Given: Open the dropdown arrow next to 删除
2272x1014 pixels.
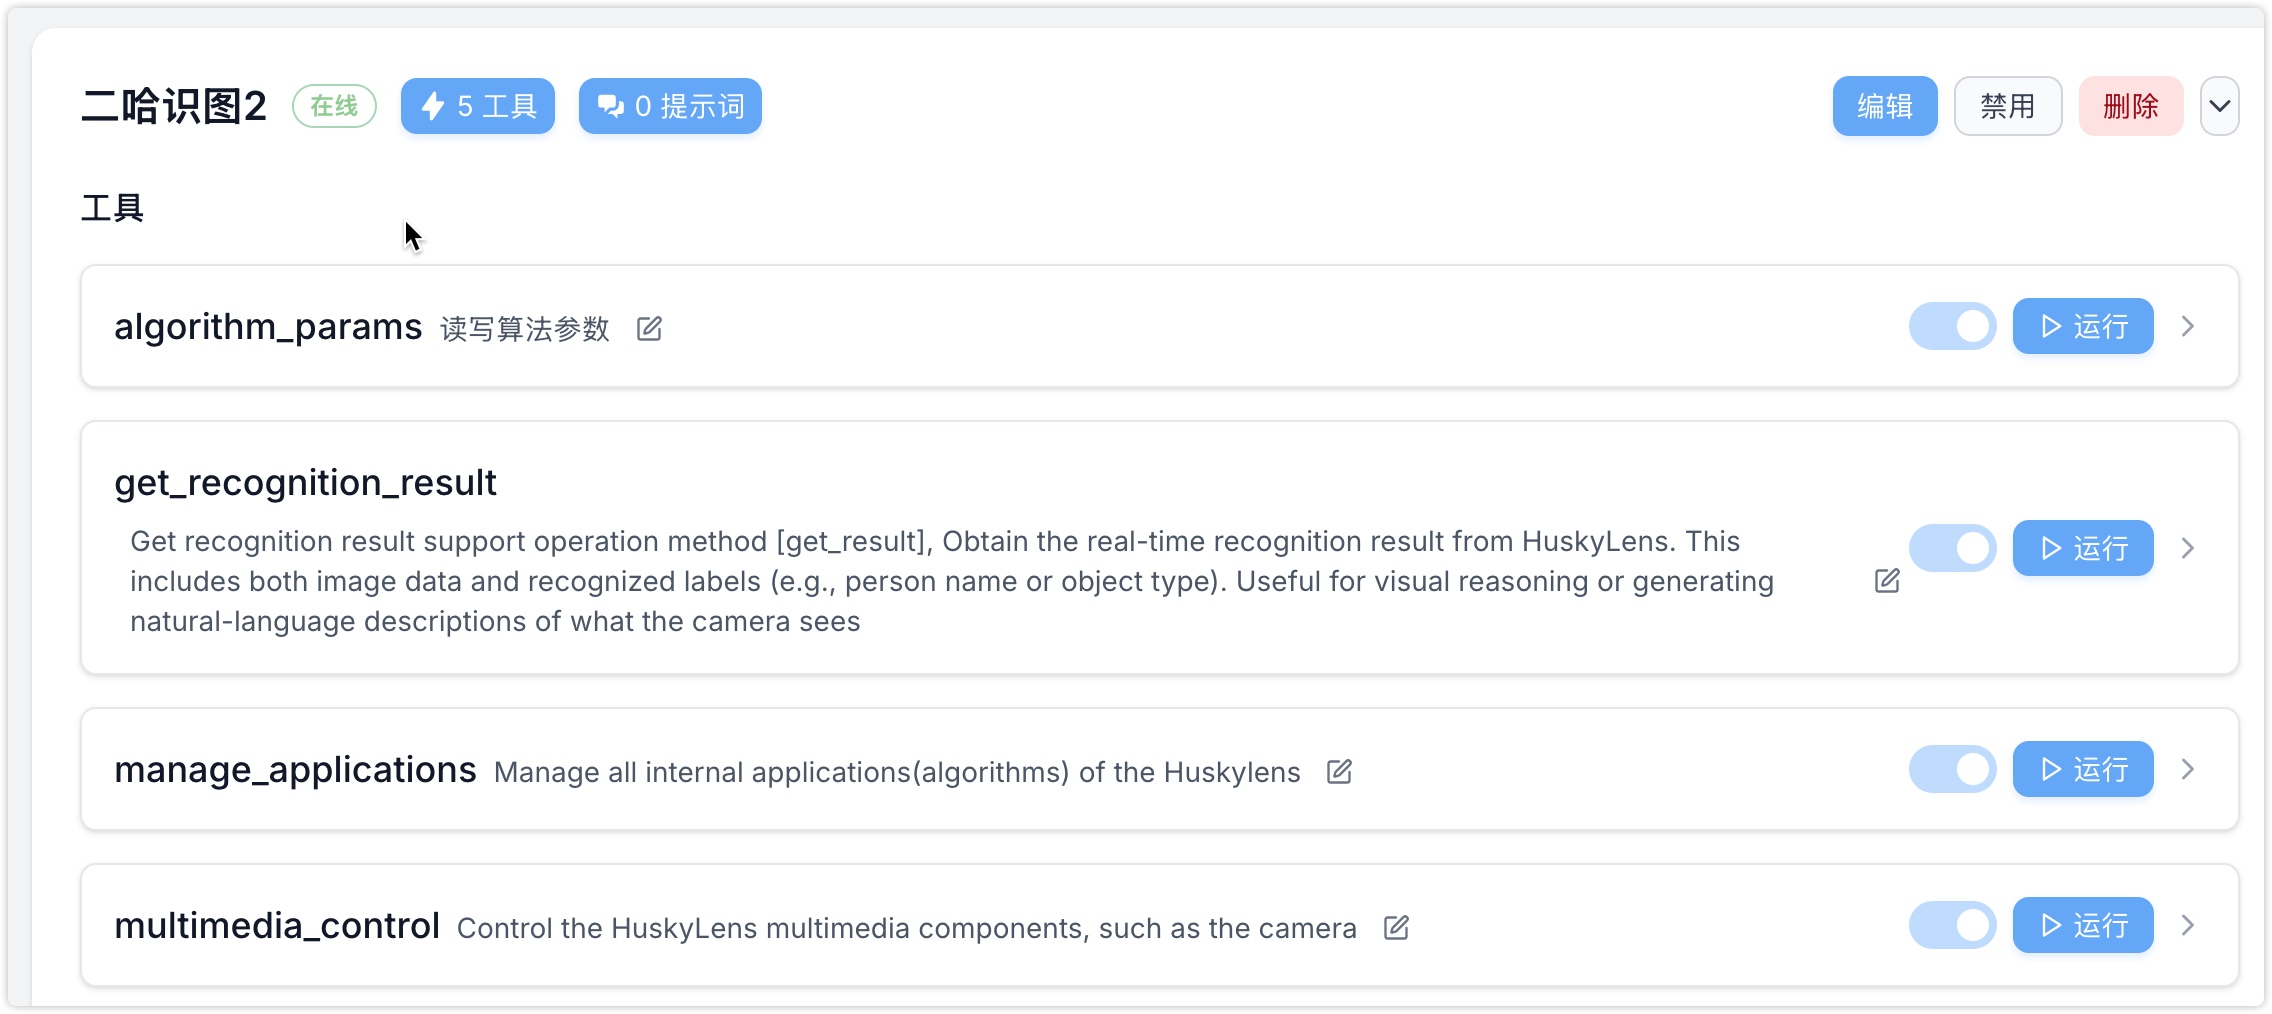Looking at the screenshot, I should tap(2219, 106).
